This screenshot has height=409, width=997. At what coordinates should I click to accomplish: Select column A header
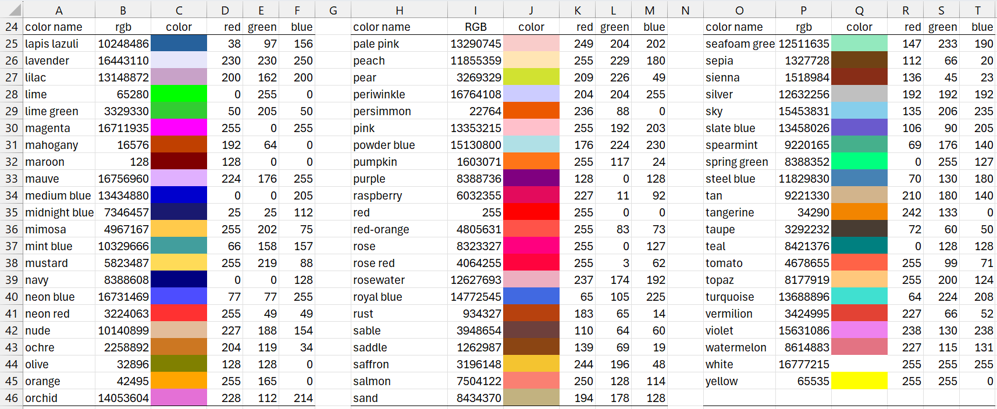(x=59, y=10)
